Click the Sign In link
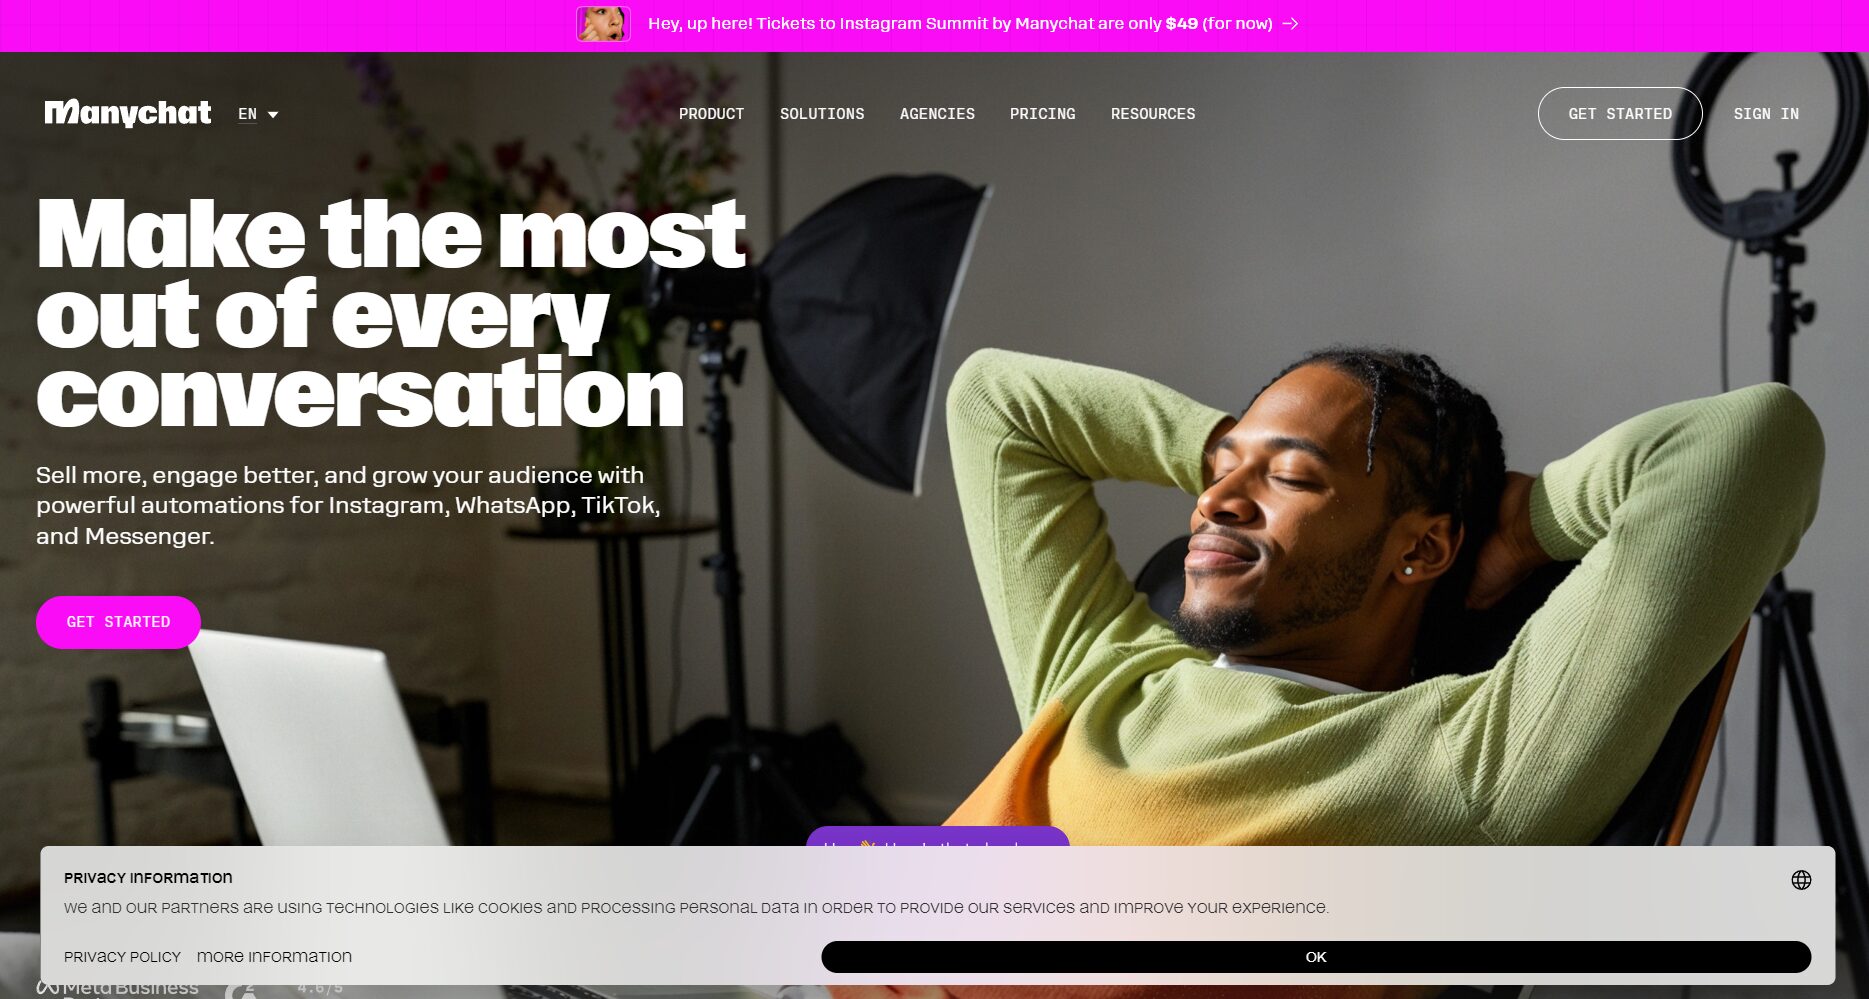This screenshot has height=999, width=1869. pyautogui.click(x=1766, y=114)
